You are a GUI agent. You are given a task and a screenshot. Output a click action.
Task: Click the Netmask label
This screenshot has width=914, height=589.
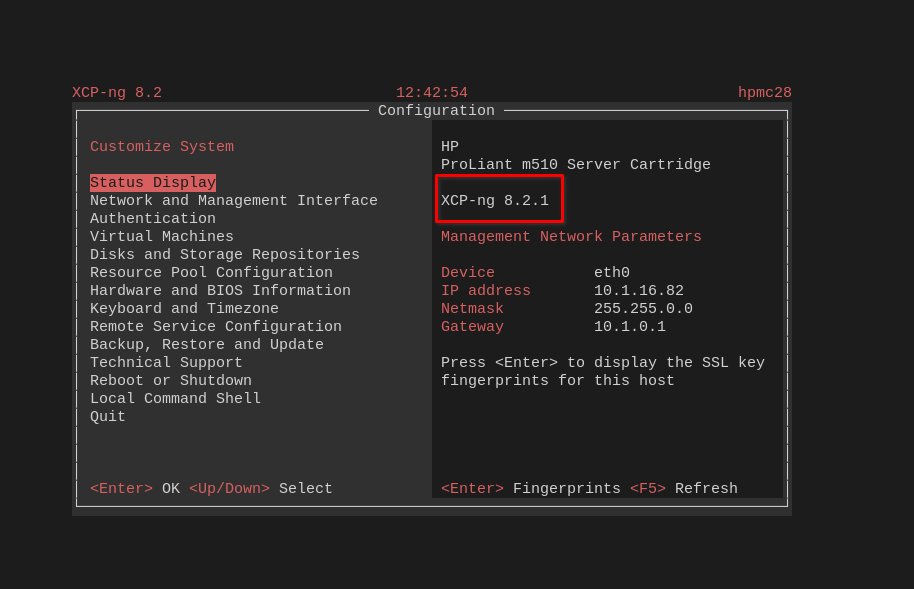tap(472, 308)
